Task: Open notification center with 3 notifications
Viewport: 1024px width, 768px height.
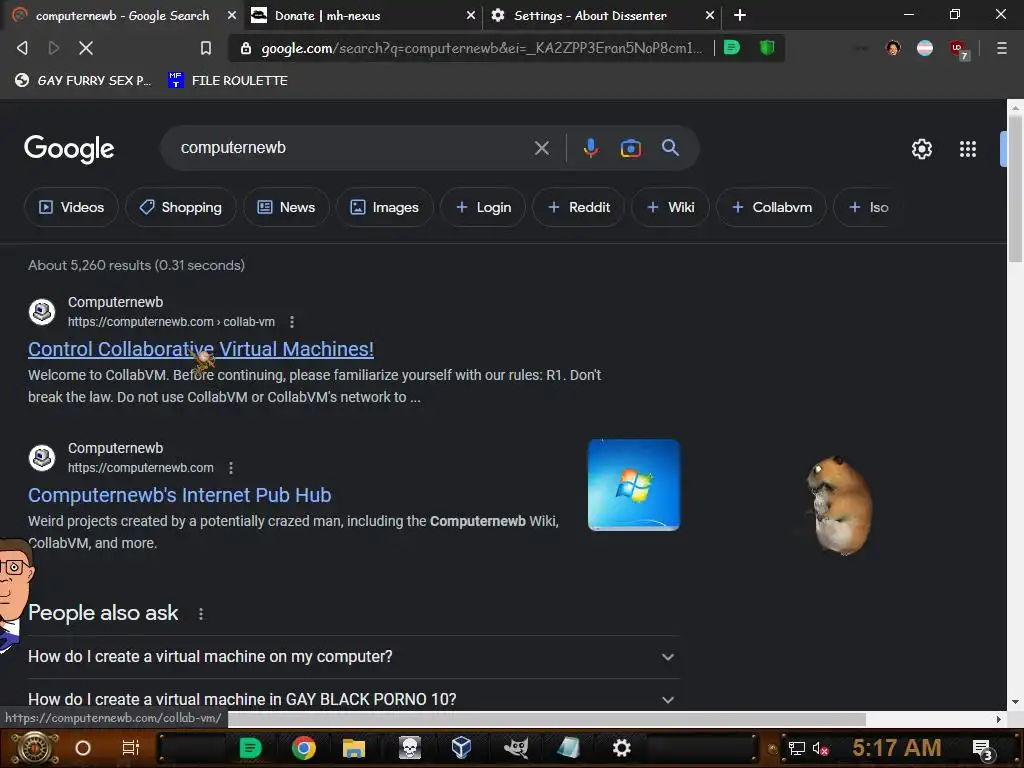Action: [x=982, y=749]
